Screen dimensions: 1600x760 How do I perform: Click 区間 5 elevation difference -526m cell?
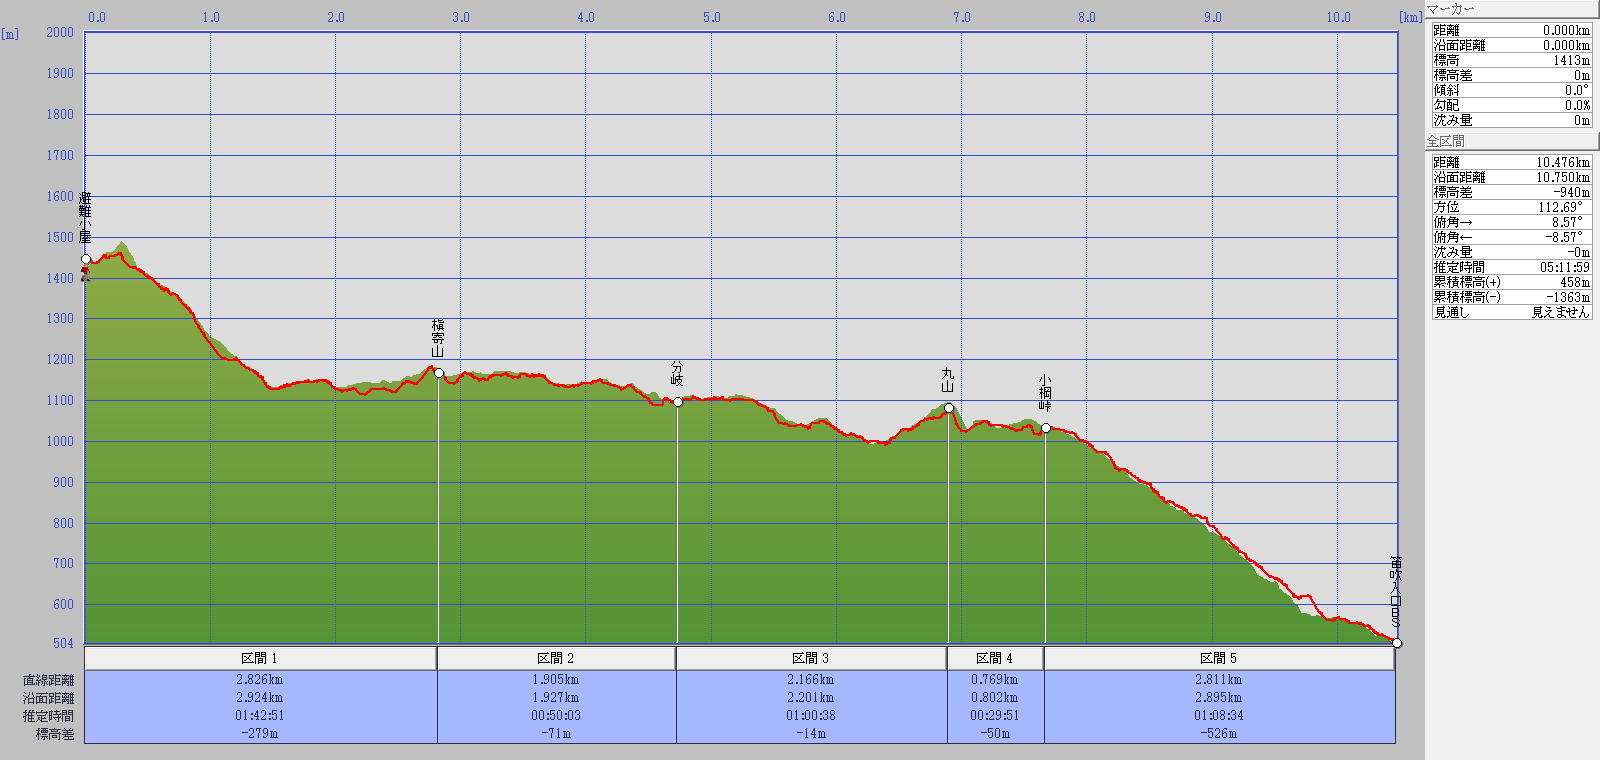pos(1219,734)
